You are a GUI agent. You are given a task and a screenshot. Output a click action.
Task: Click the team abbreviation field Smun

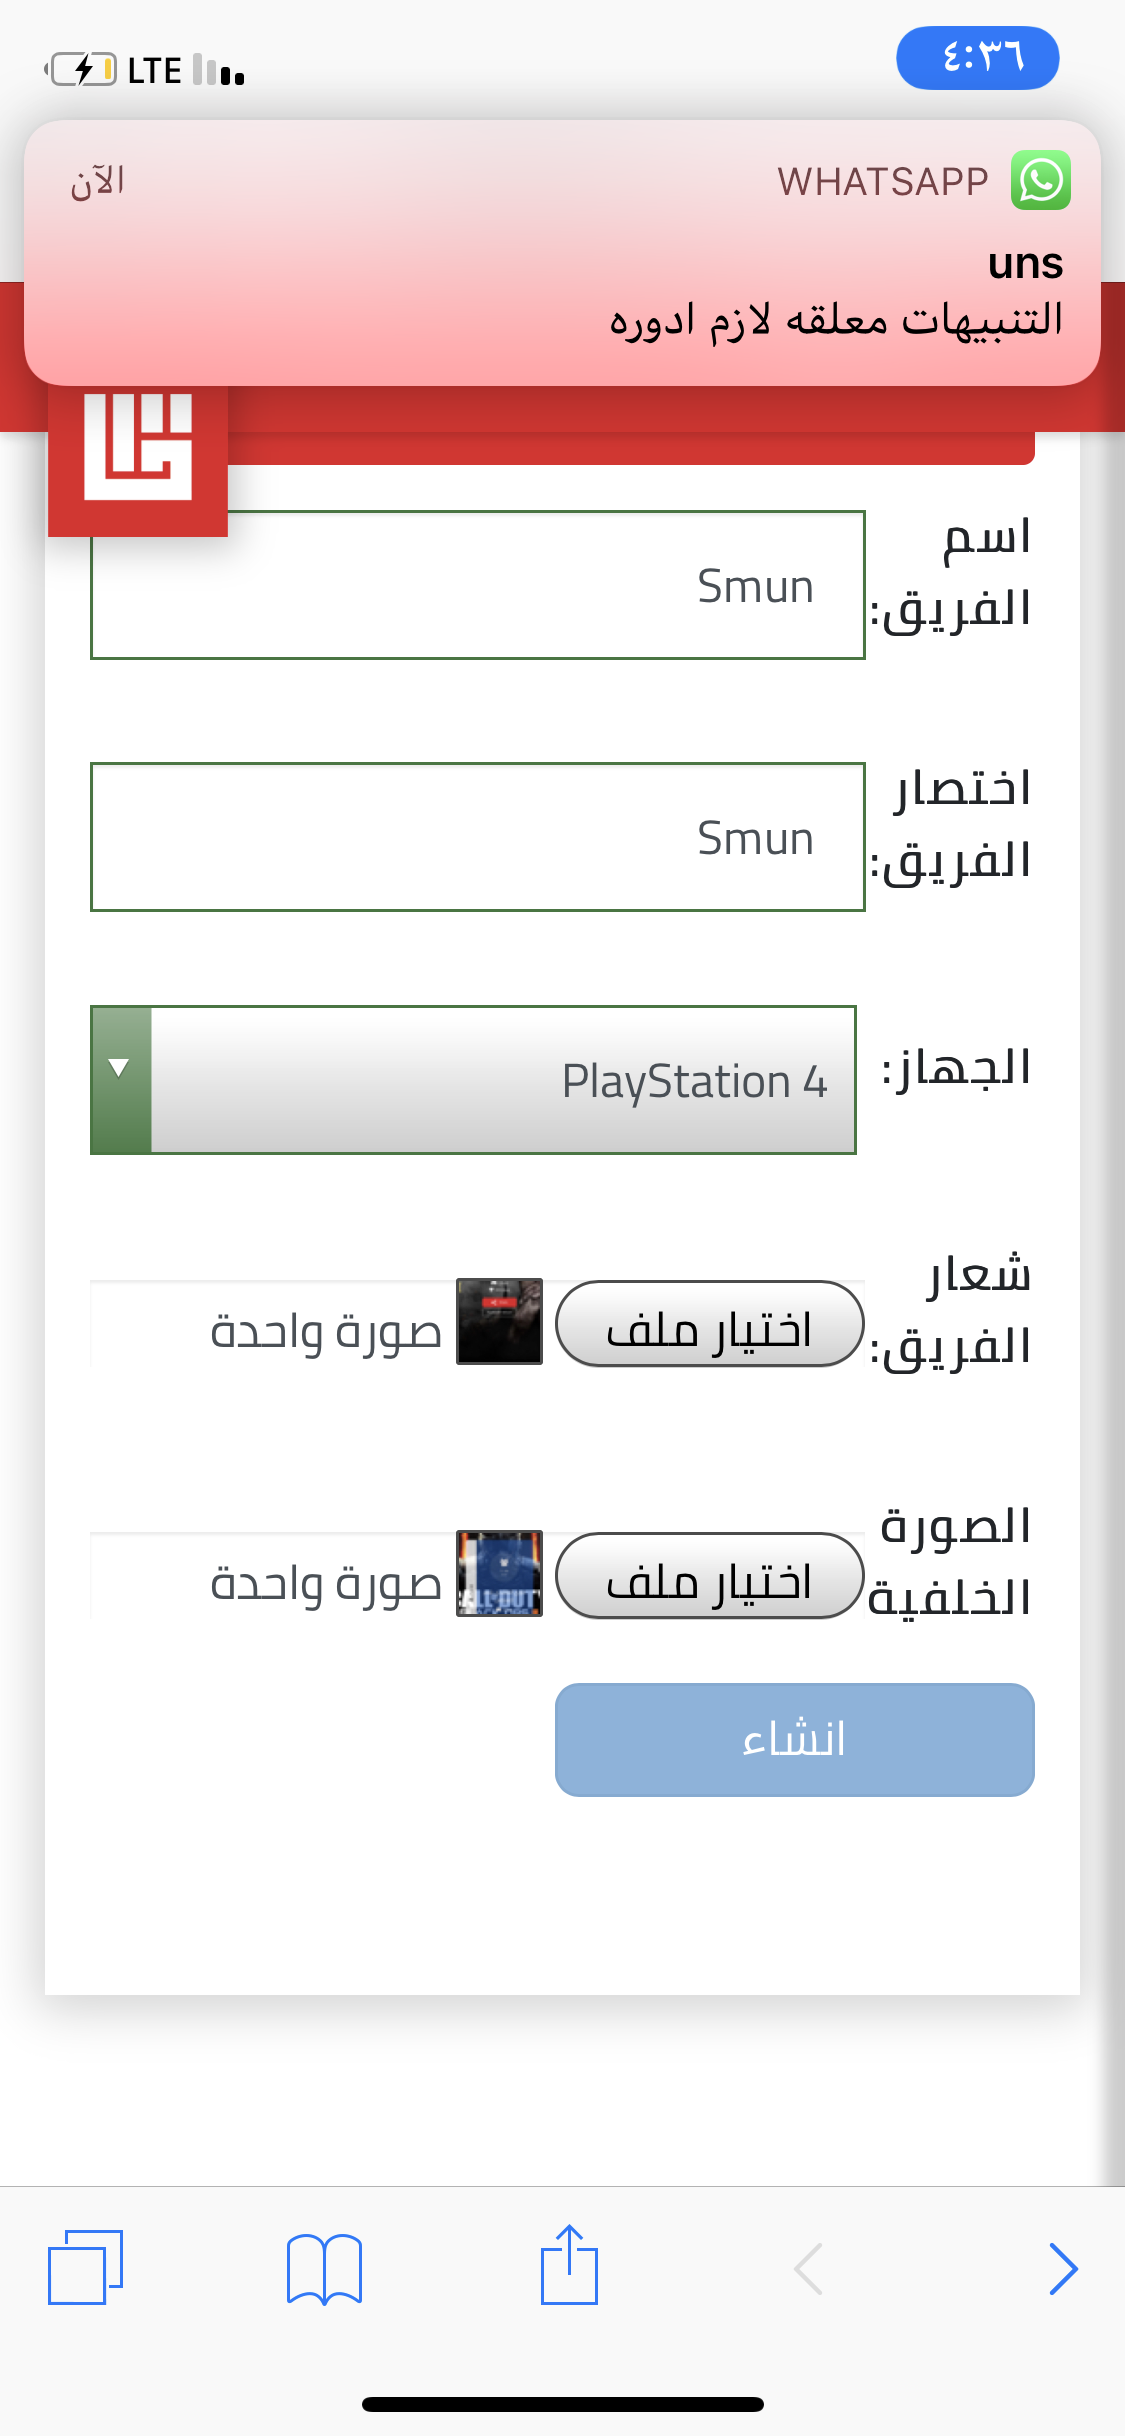click(477, 837)
